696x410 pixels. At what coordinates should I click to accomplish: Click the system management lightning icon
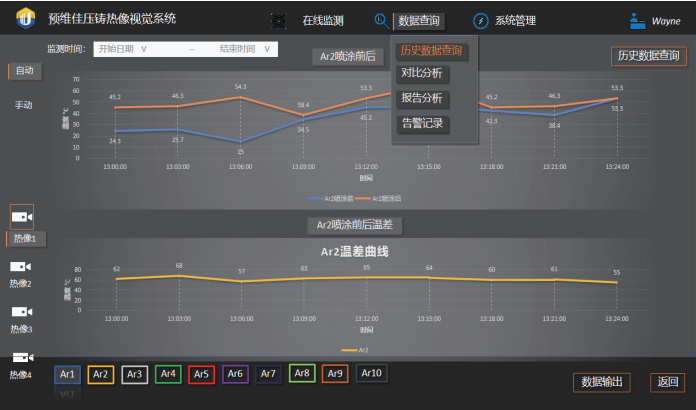click(481, 21)
